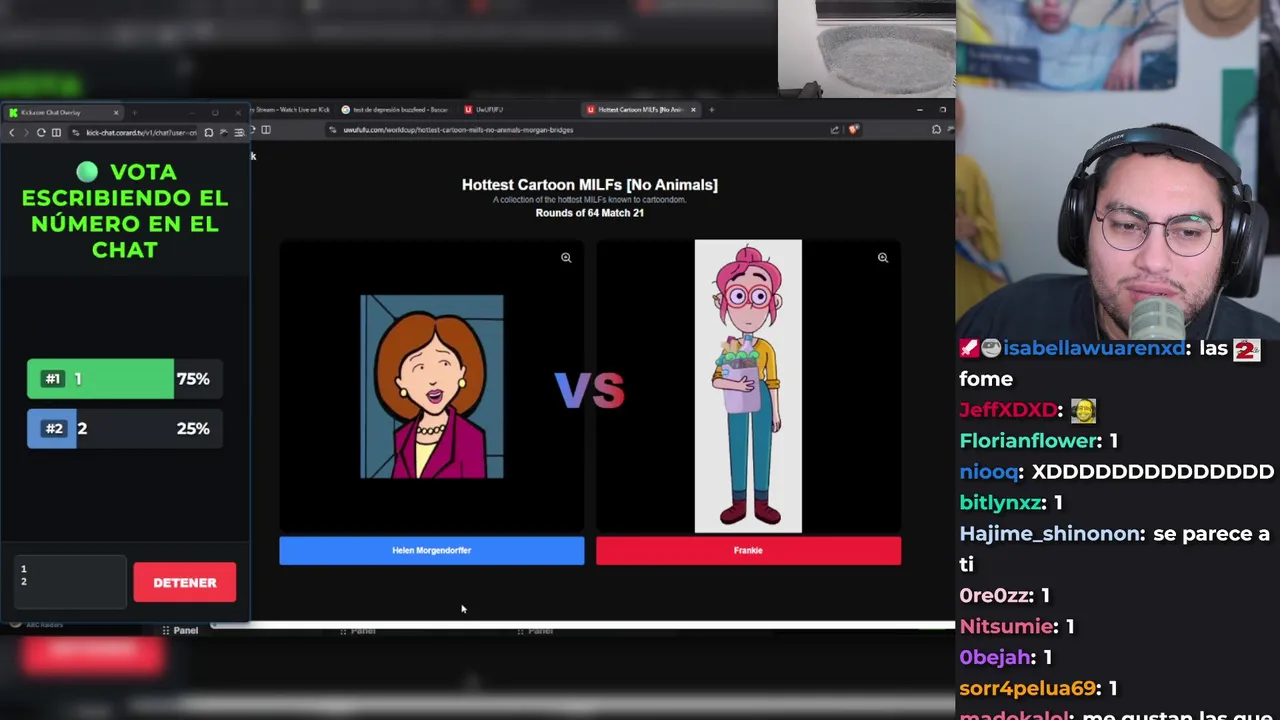Toggle sidebar panel icon in chat overlay browser
Screen dimensions: 1280x720
point(56,133)
